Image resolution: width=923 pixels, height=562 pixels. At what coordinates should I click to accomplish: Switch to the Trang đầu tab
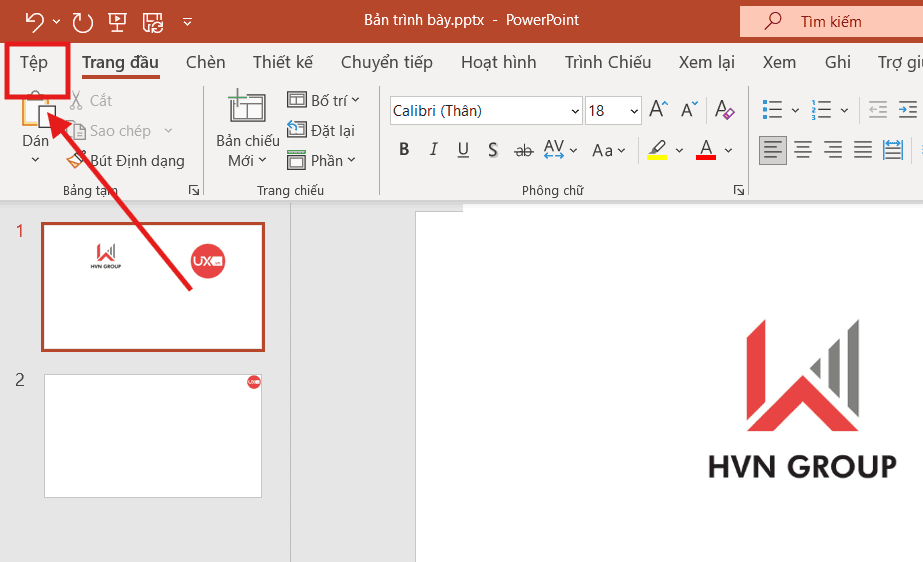click(x=120, y=62)
